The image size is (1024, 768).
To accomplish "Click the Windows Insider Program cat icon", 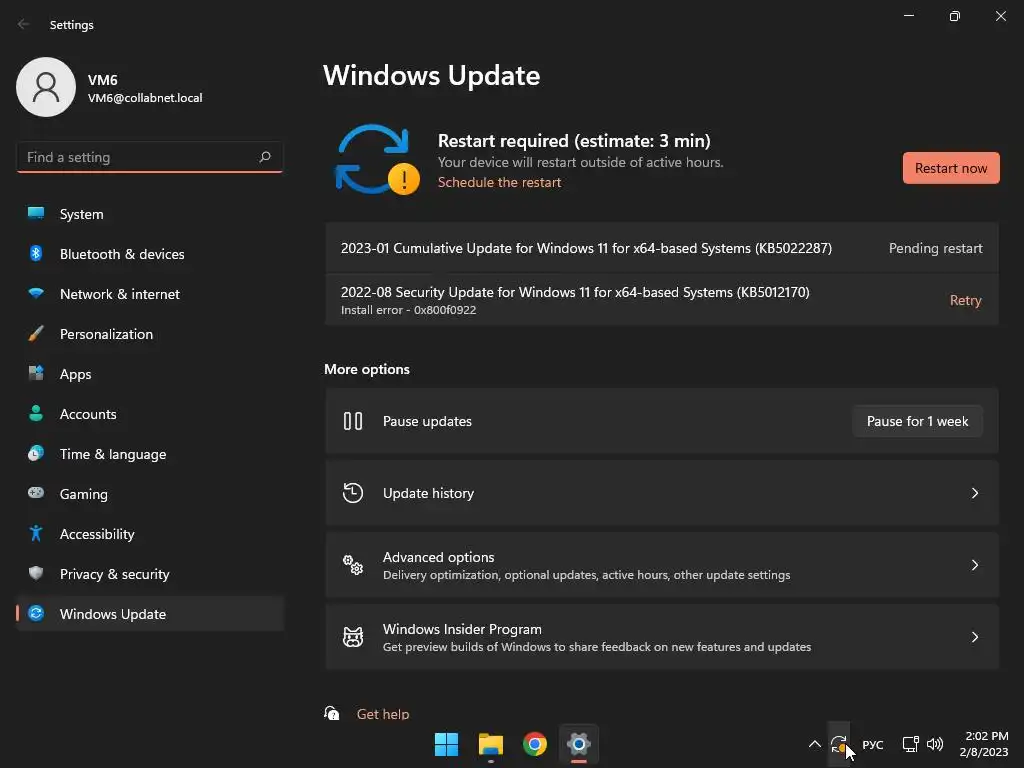I will coord(353,637).
